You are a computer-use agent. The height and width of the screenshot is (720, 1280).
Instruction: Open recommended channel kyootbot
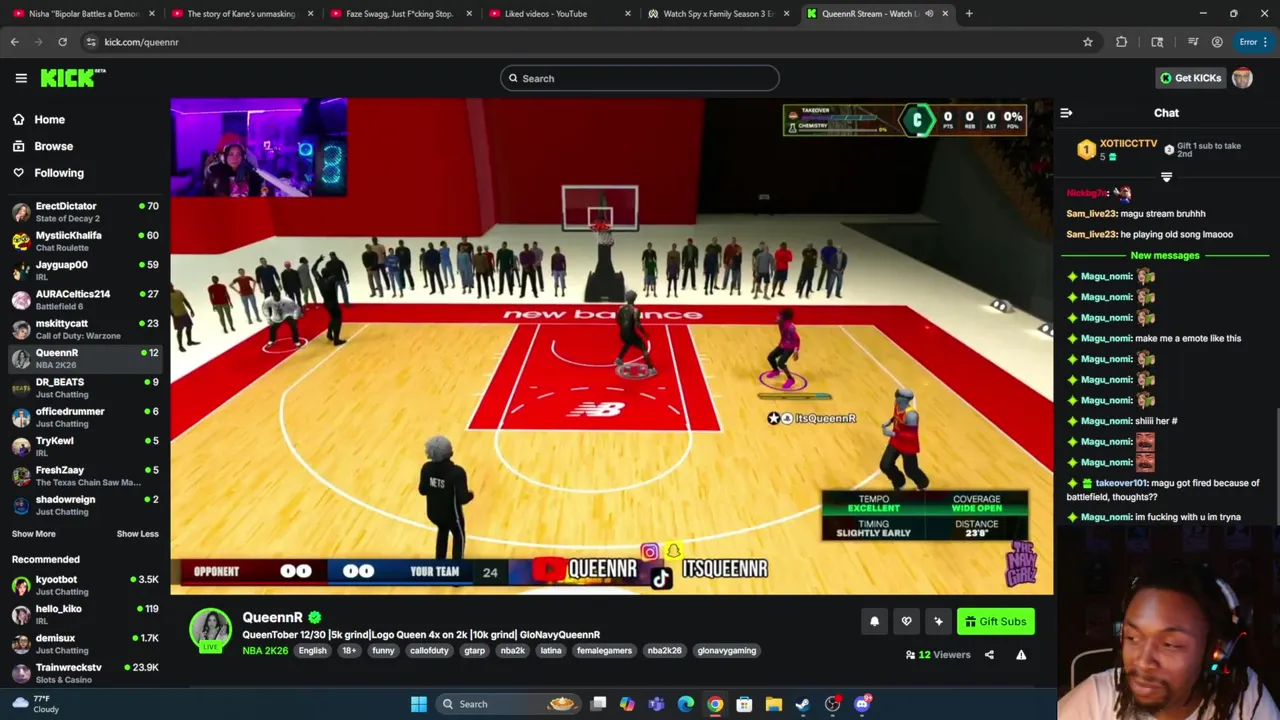(x=85, y=585)
